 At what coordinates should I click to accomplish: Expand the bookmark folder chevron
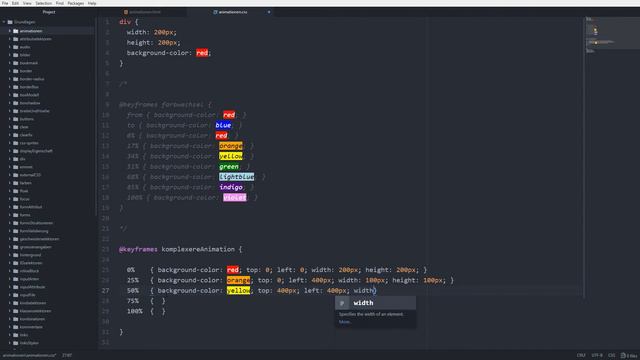pyautogui.click(x=10, y=63)
